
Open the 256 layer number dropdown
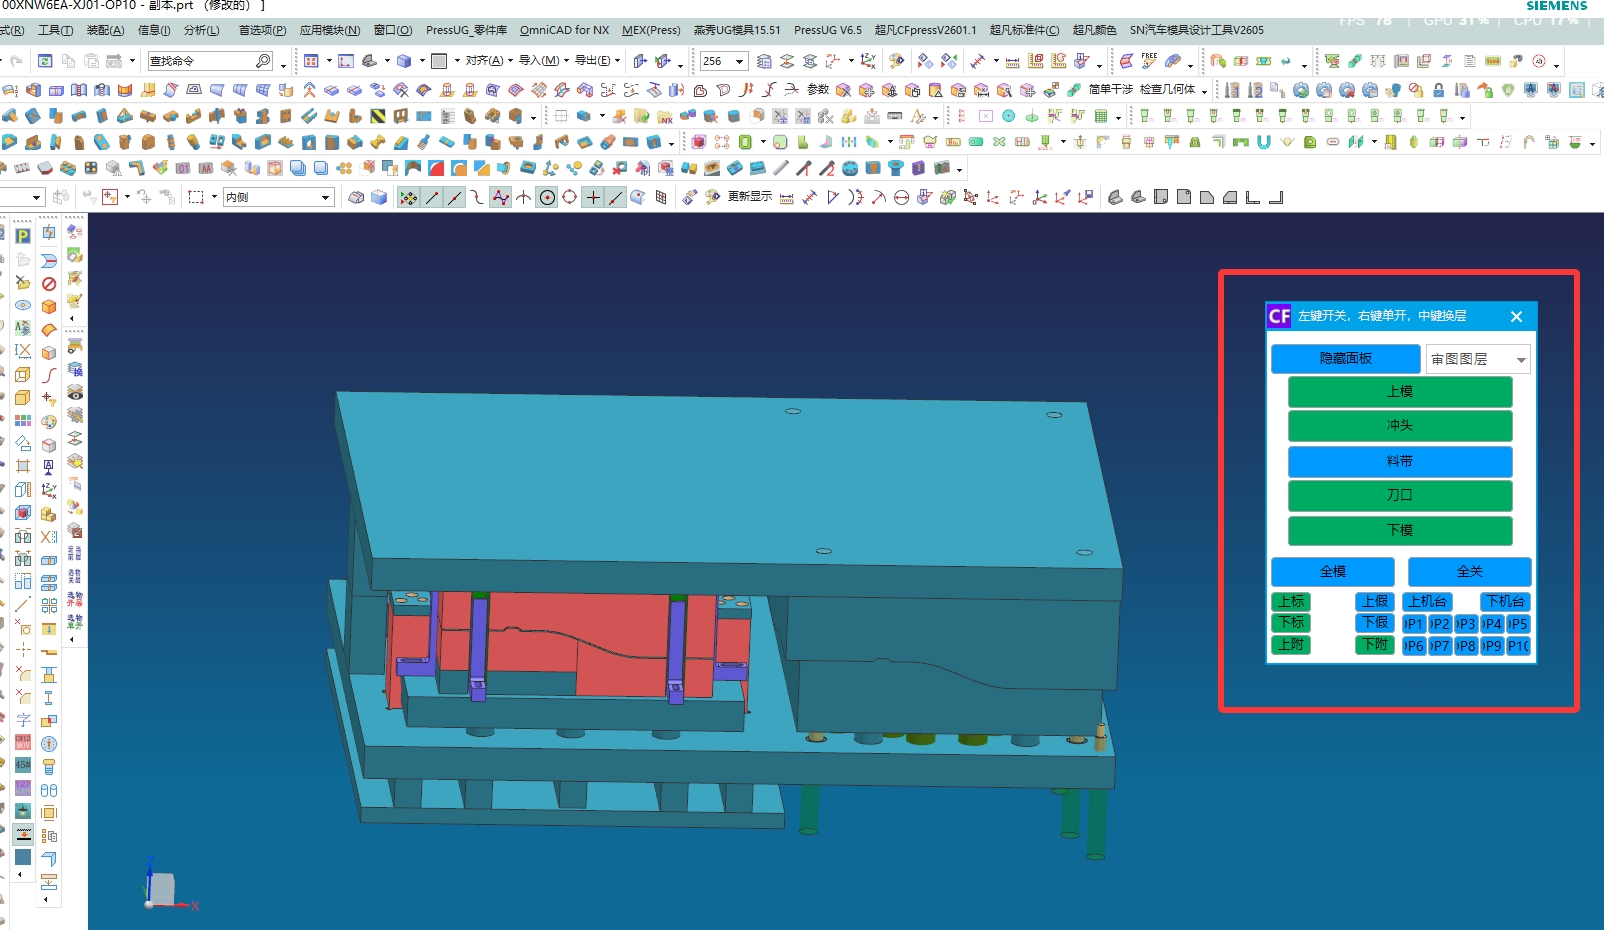(x=723, y=61)
